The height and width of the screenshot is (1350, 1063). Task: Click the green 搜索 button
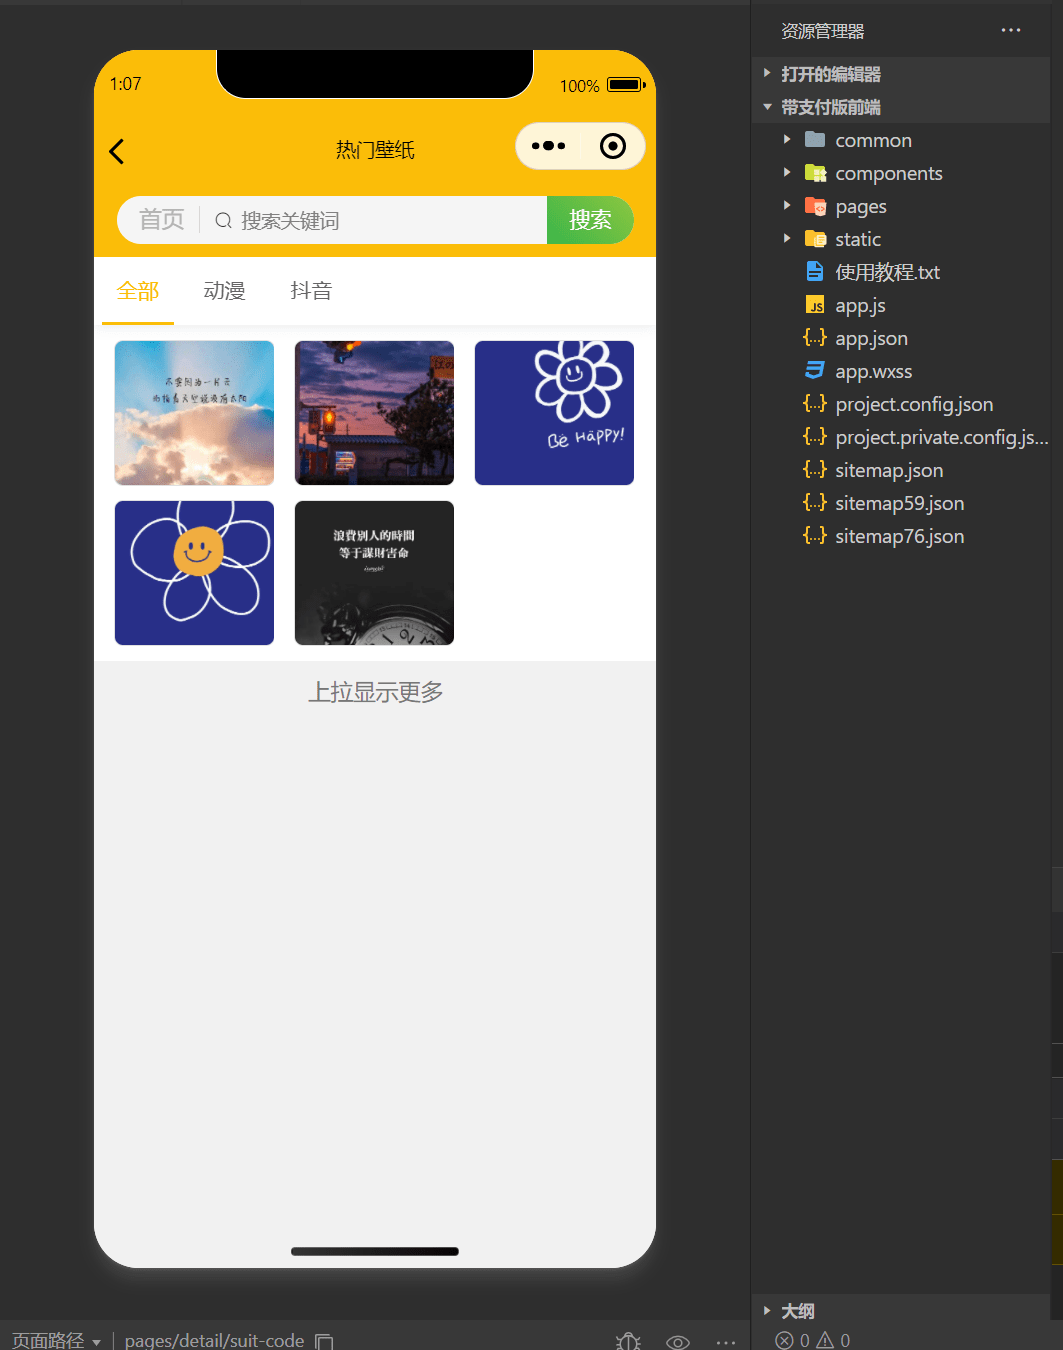[590, 220]
